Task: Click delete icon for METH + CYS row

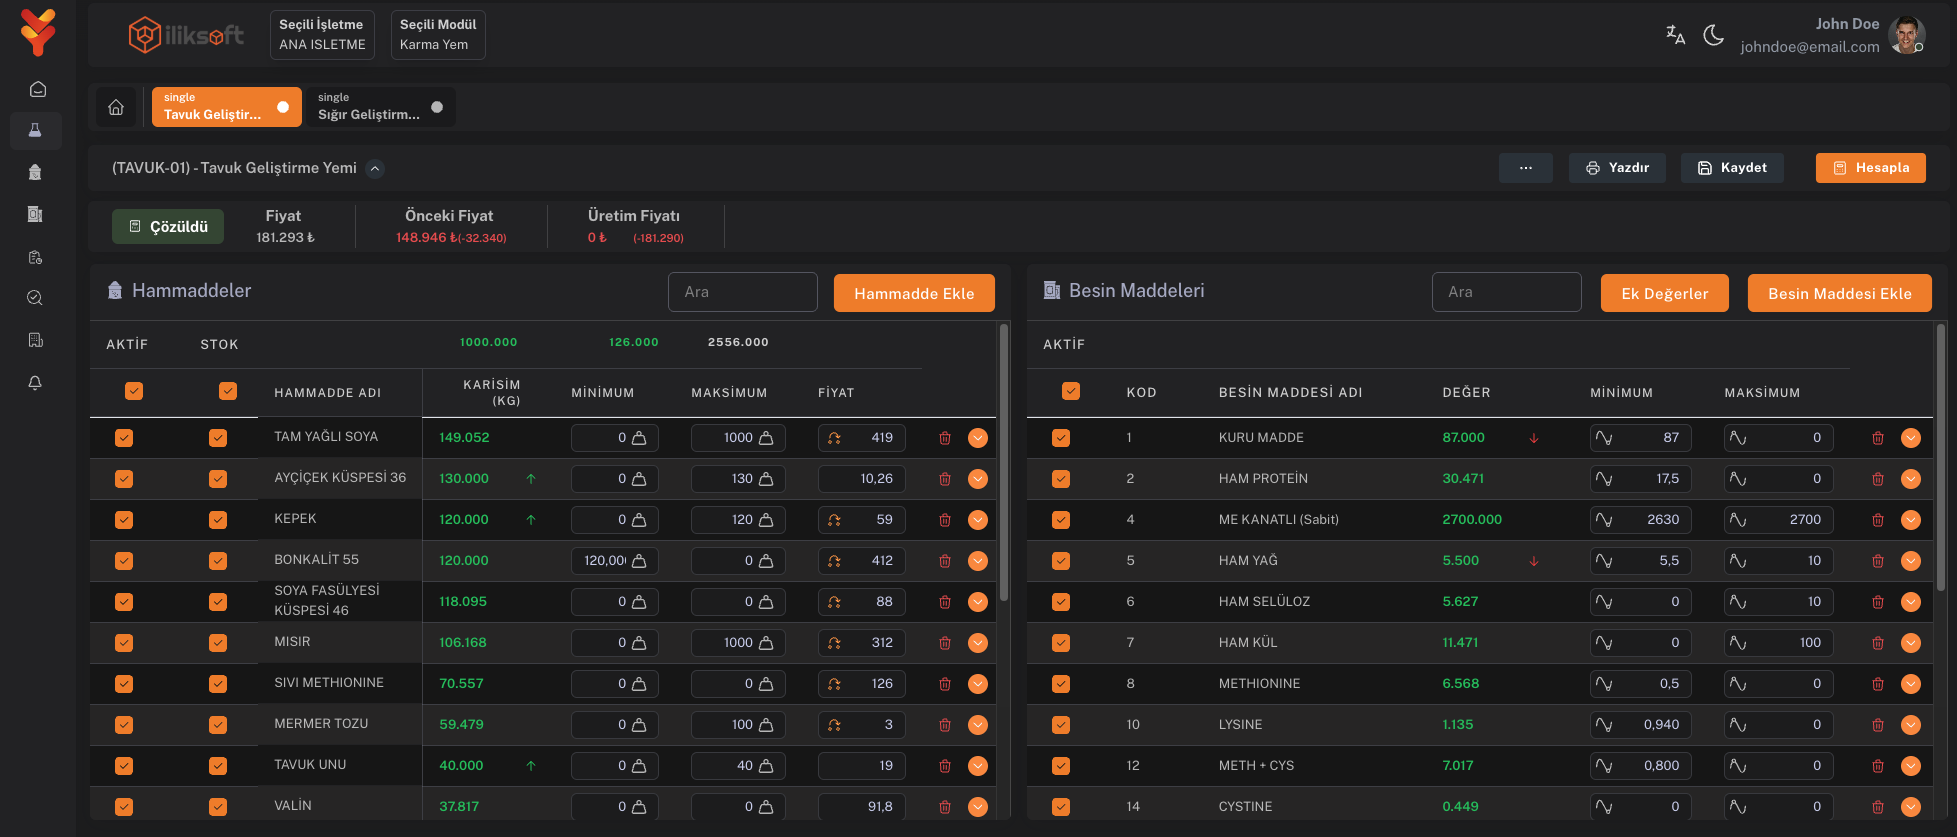Action: pos(1878,766)
